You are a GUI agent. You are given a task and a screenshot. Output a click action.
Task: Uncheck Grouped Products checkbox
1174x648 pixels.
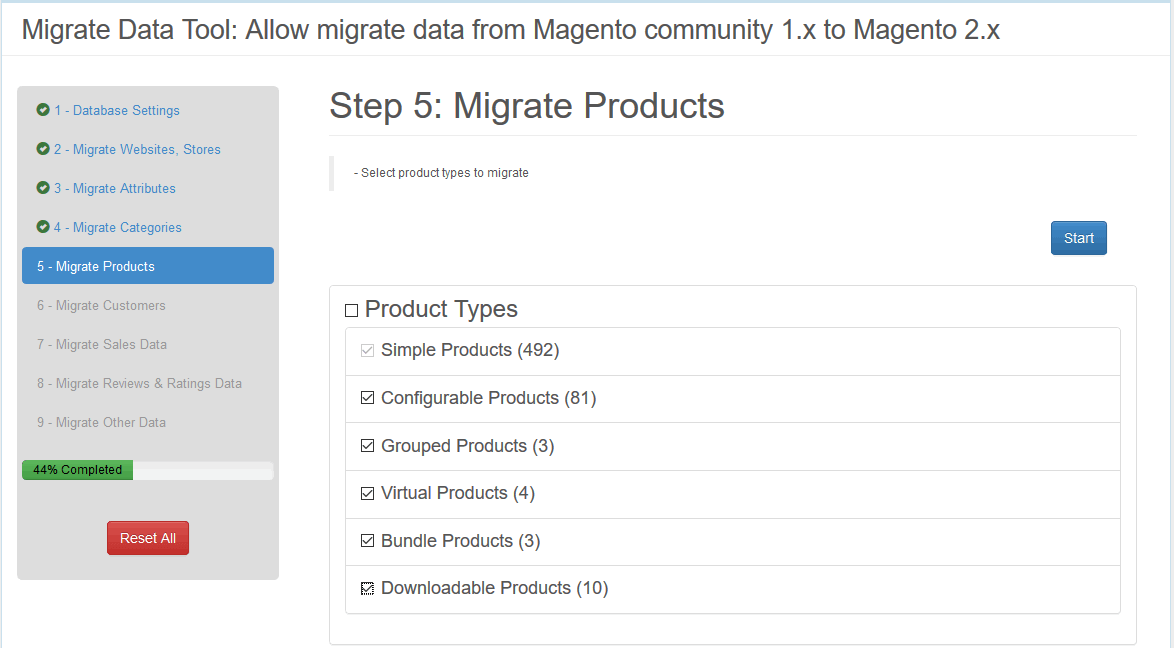tap(368, 446)
